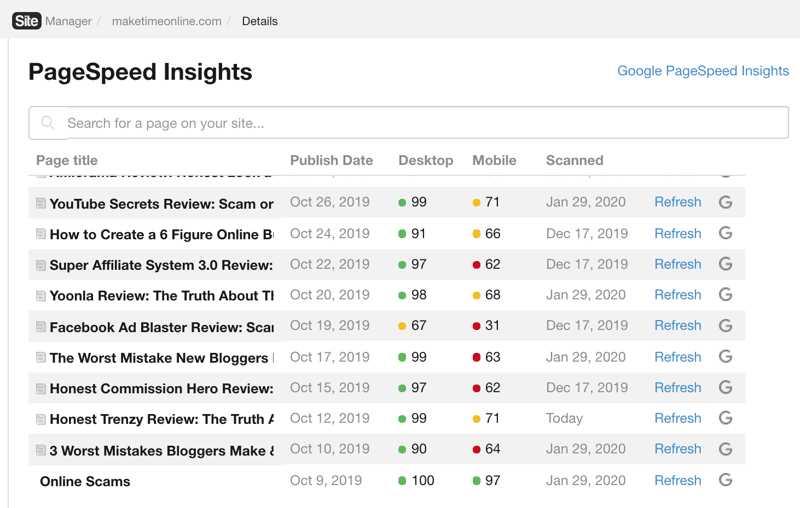
Task: Open Google icon for Honest Commission Hero row
Action: point(726,387)
